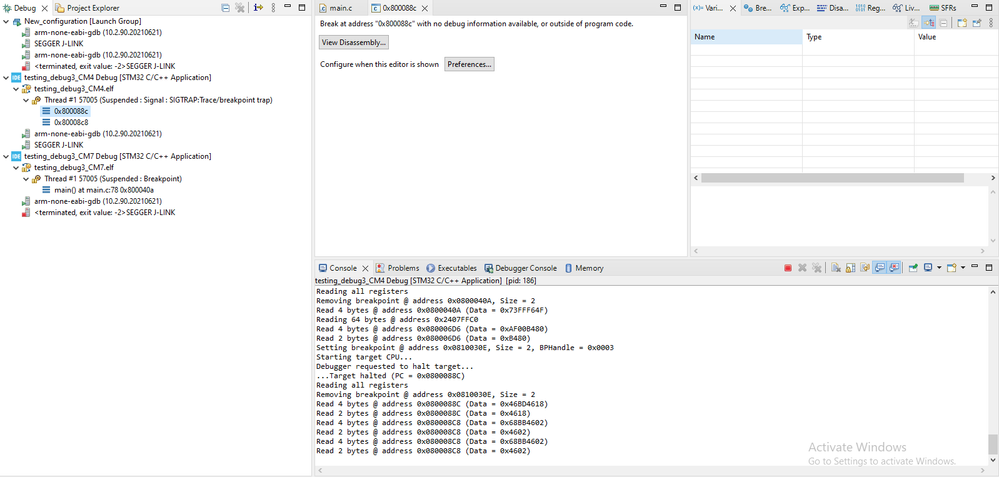Open the Executables tab
This screenshot has width=999, height=477.
[452, 268]
